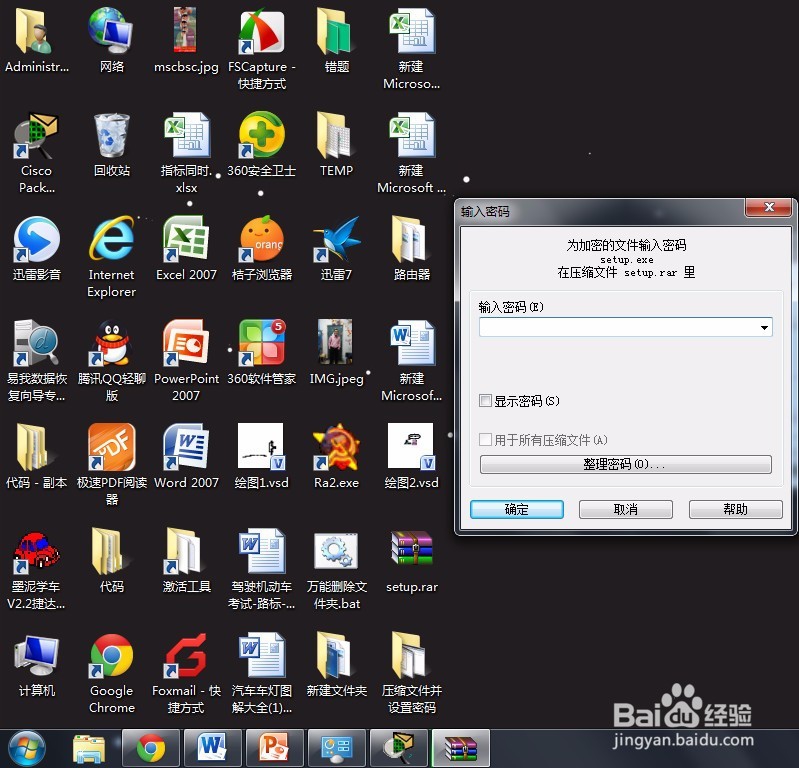Click the 整理密码 button
The image size is (799, 768).
tap(625, 464)
